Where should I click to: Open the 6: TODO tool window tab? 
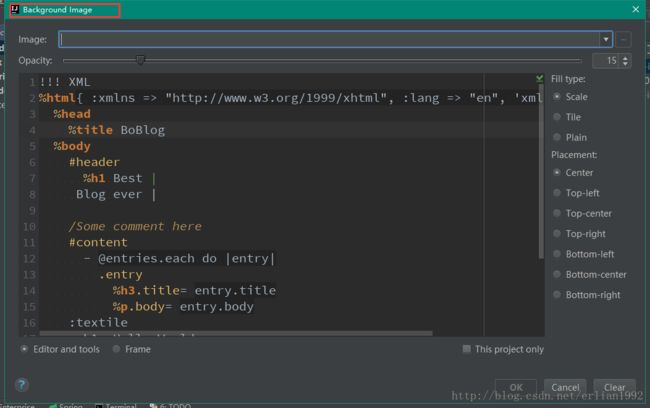tap(170, 406)
